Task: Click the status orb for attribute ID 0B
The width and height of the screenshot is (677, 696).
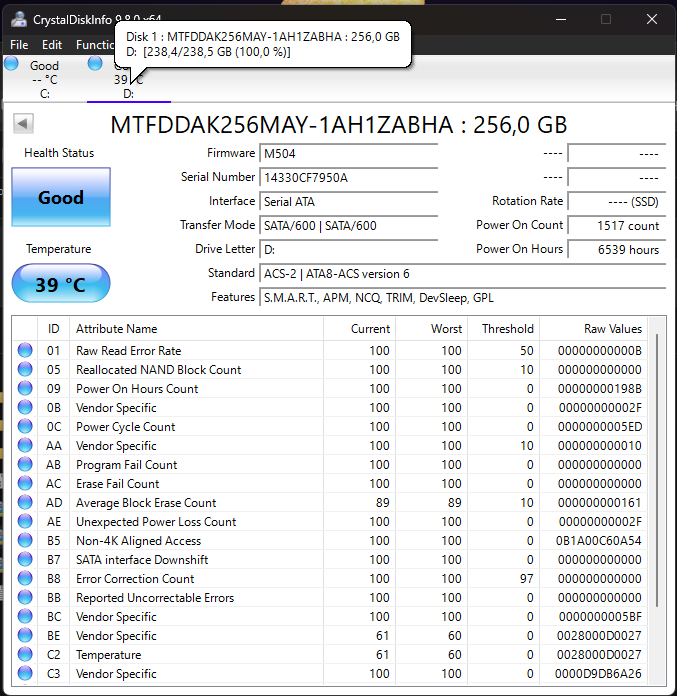Action: tap(25, 407)
